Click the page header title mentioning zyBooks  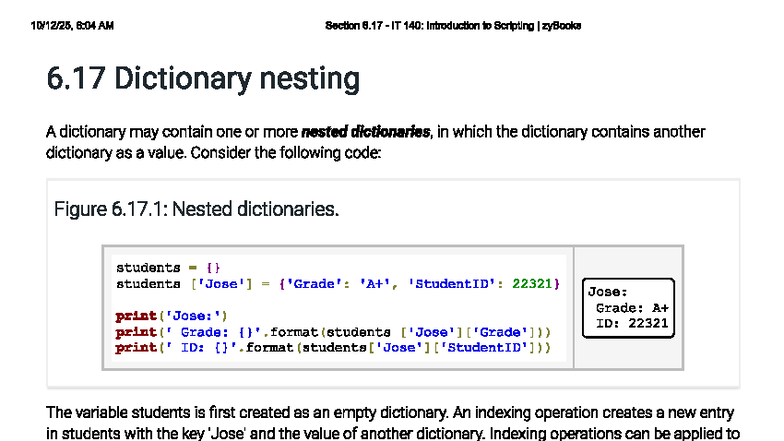pyautogui.click(x=452, y=25)
